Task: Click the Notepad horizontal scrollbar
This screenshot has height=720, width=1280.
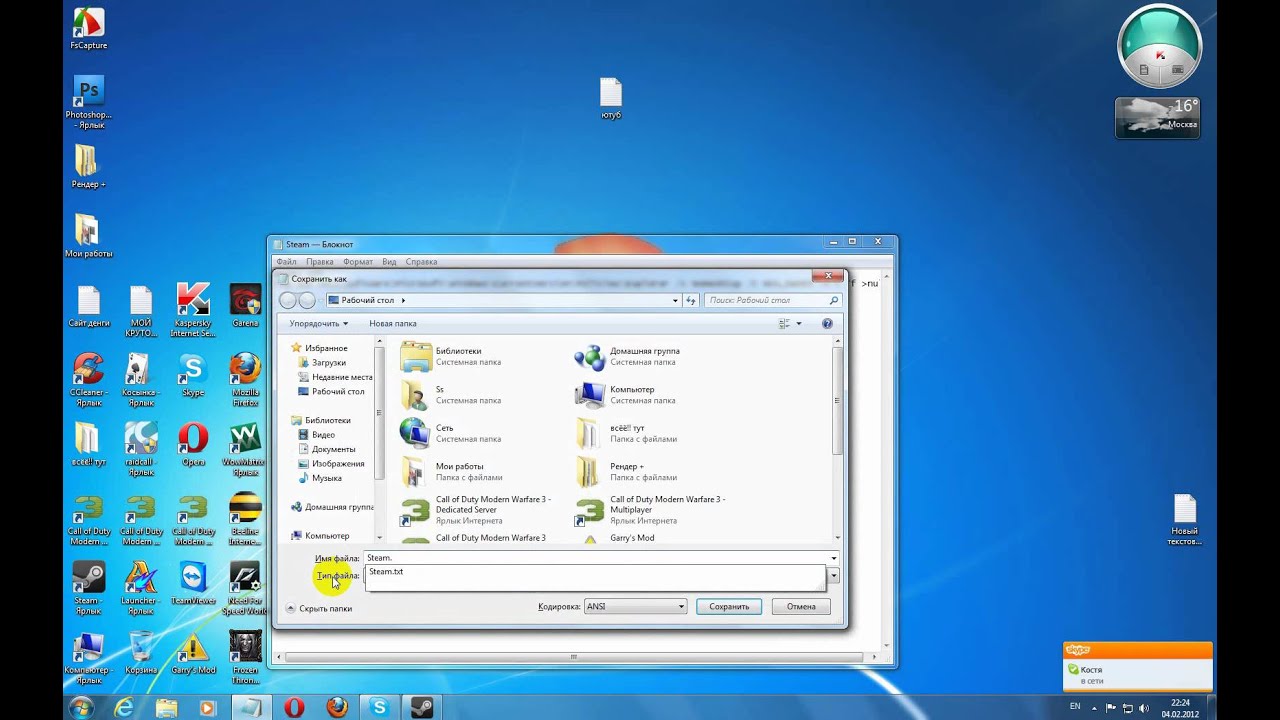Action: [574, 657]
